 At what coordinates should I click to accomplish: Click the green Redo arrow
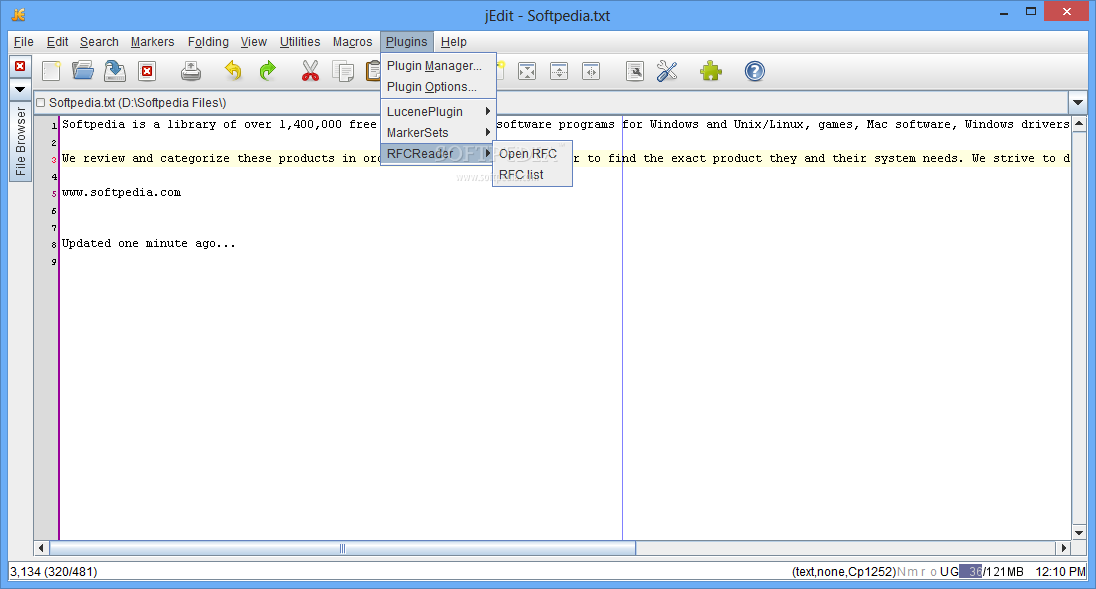point(268,71)
